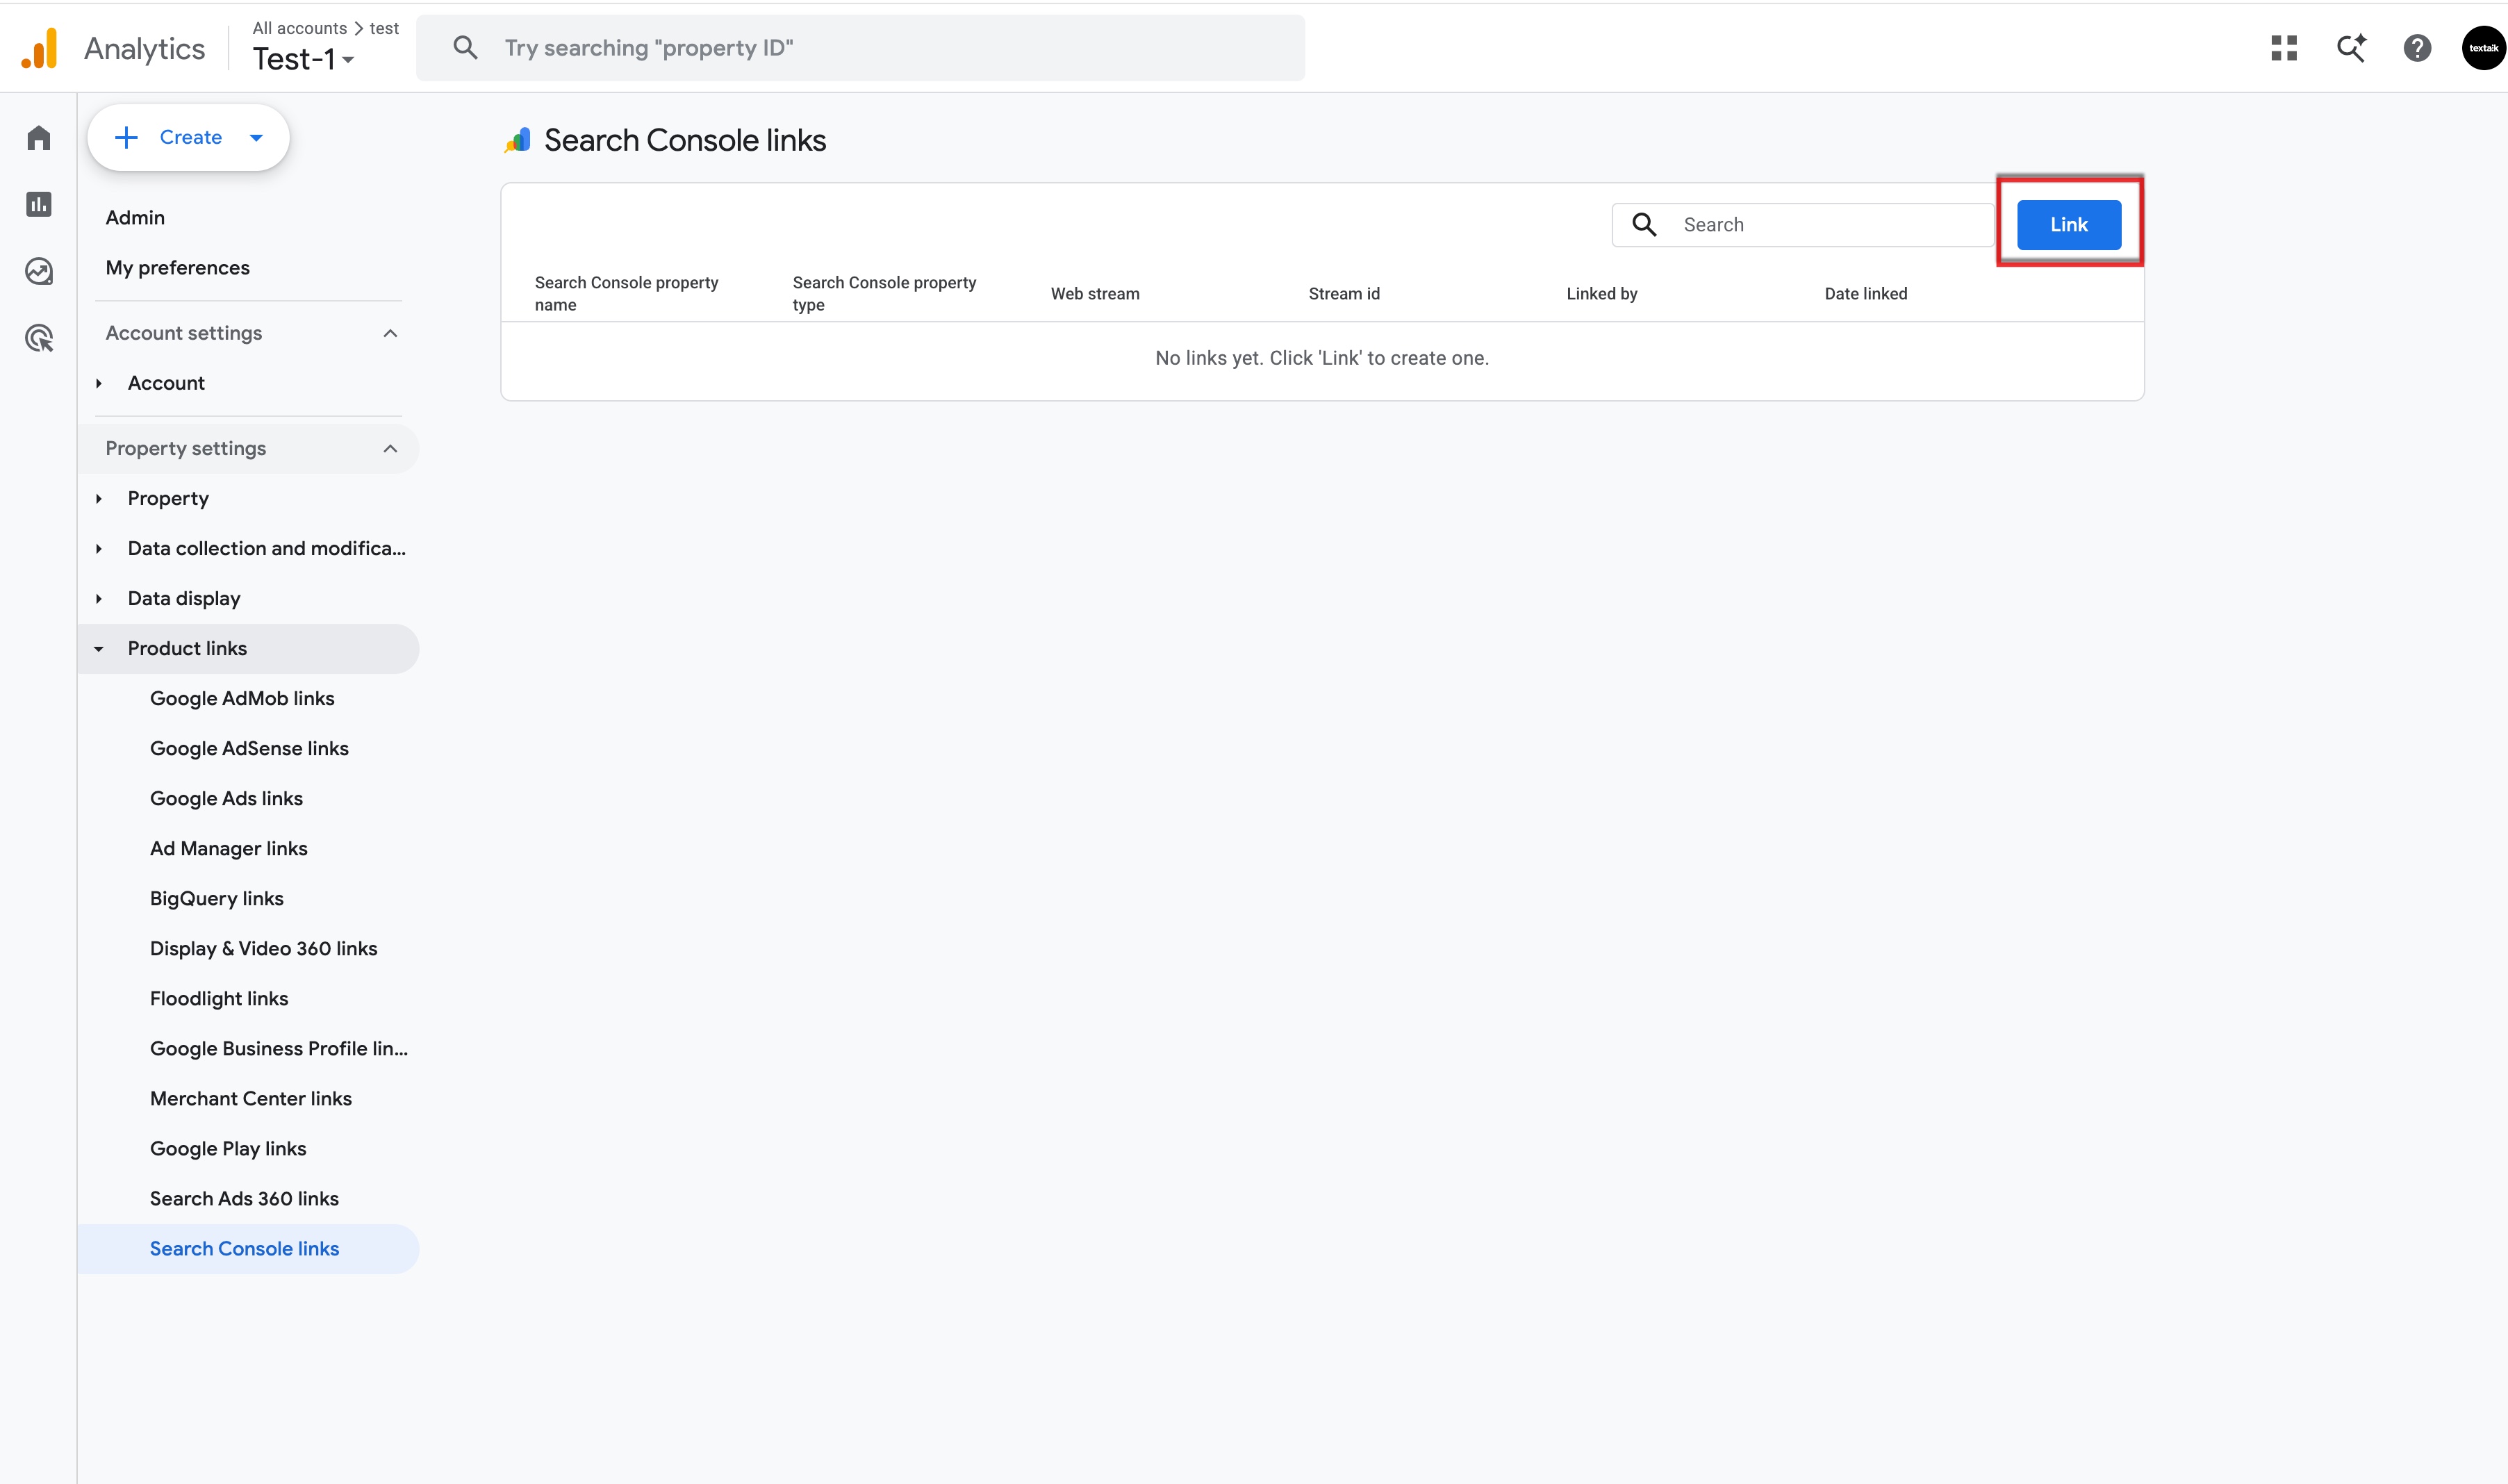This screenshot has height=1484, width=2508.
Task: Open My preferences
Action: (x=178, y=267)
